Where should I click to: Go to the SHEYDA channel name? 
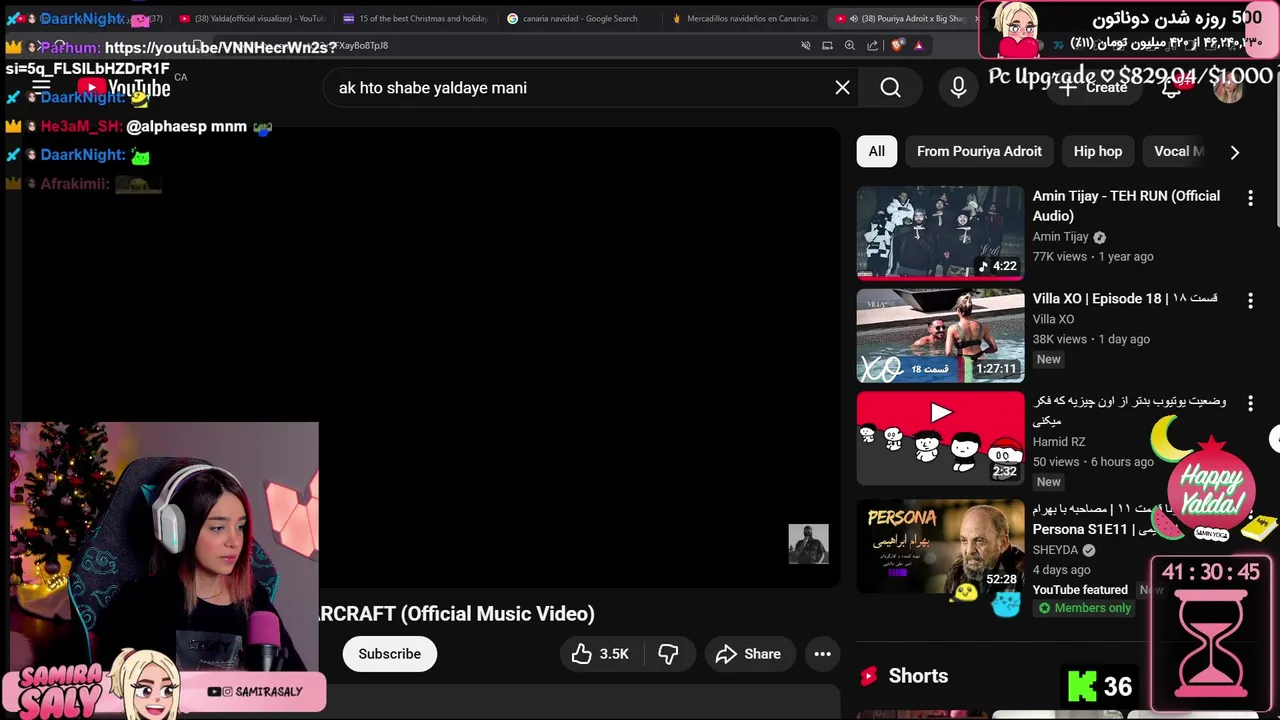tap(1055, 550)
